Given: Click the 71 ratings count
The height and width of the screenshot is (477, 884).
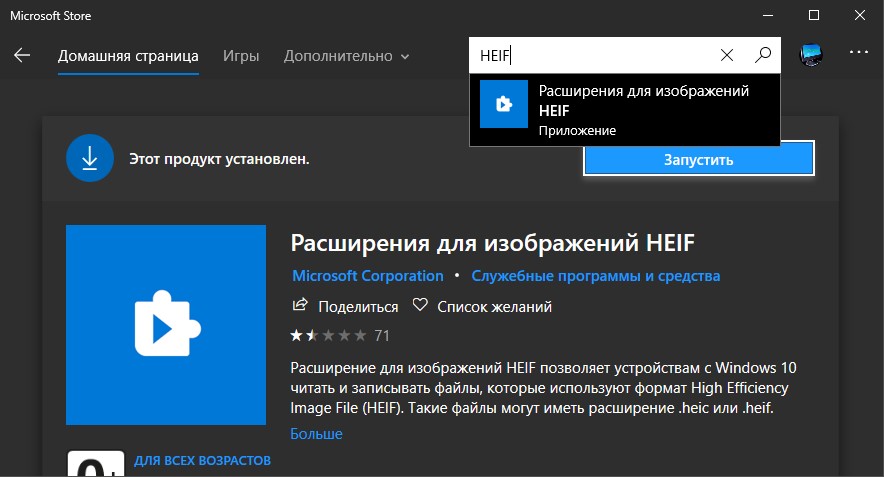Looking at the screenshot, I should pyautogui.click(x=382, y=336).
